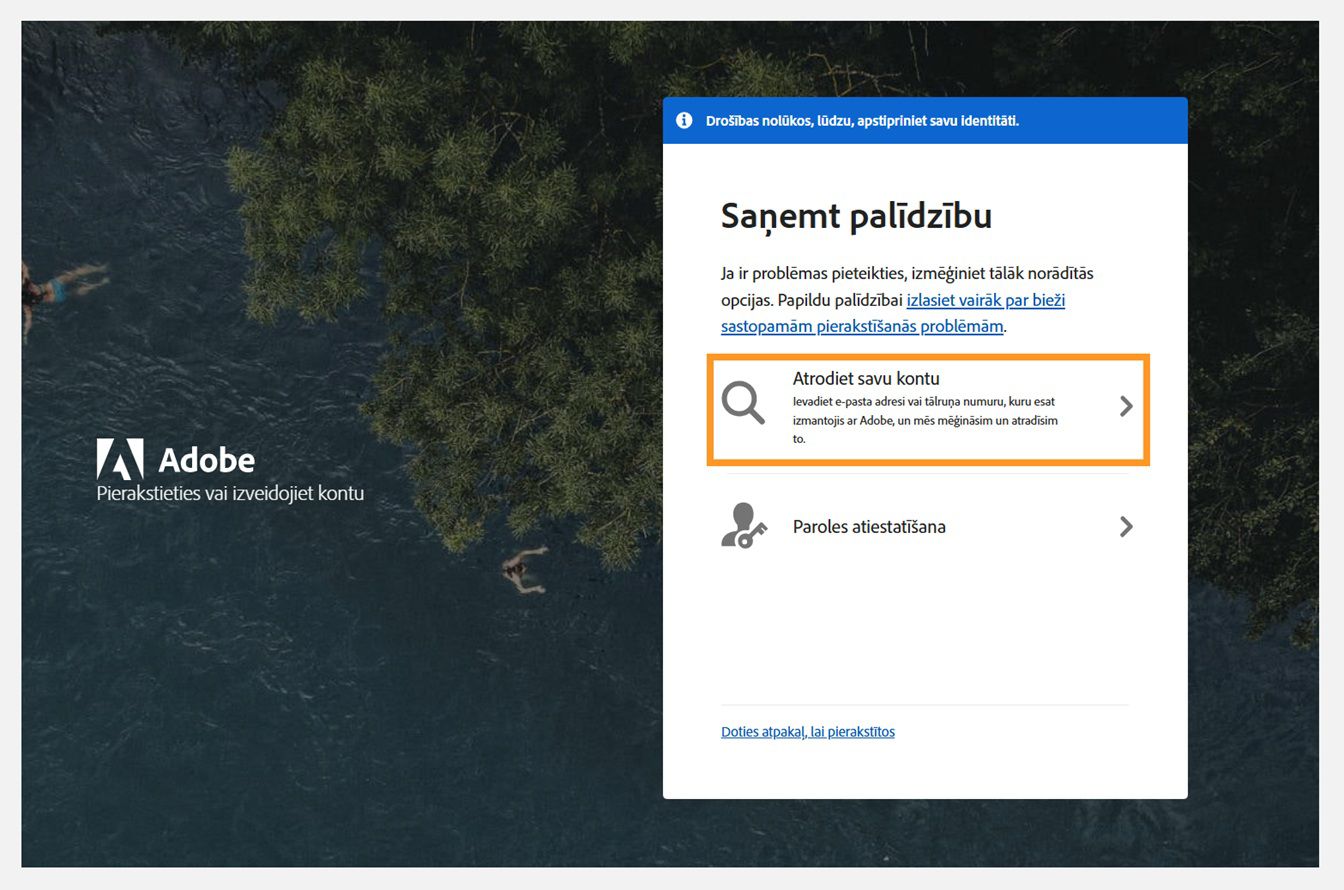
Task: Open the account-finding option via its arrow
Action: (1126, 406)
